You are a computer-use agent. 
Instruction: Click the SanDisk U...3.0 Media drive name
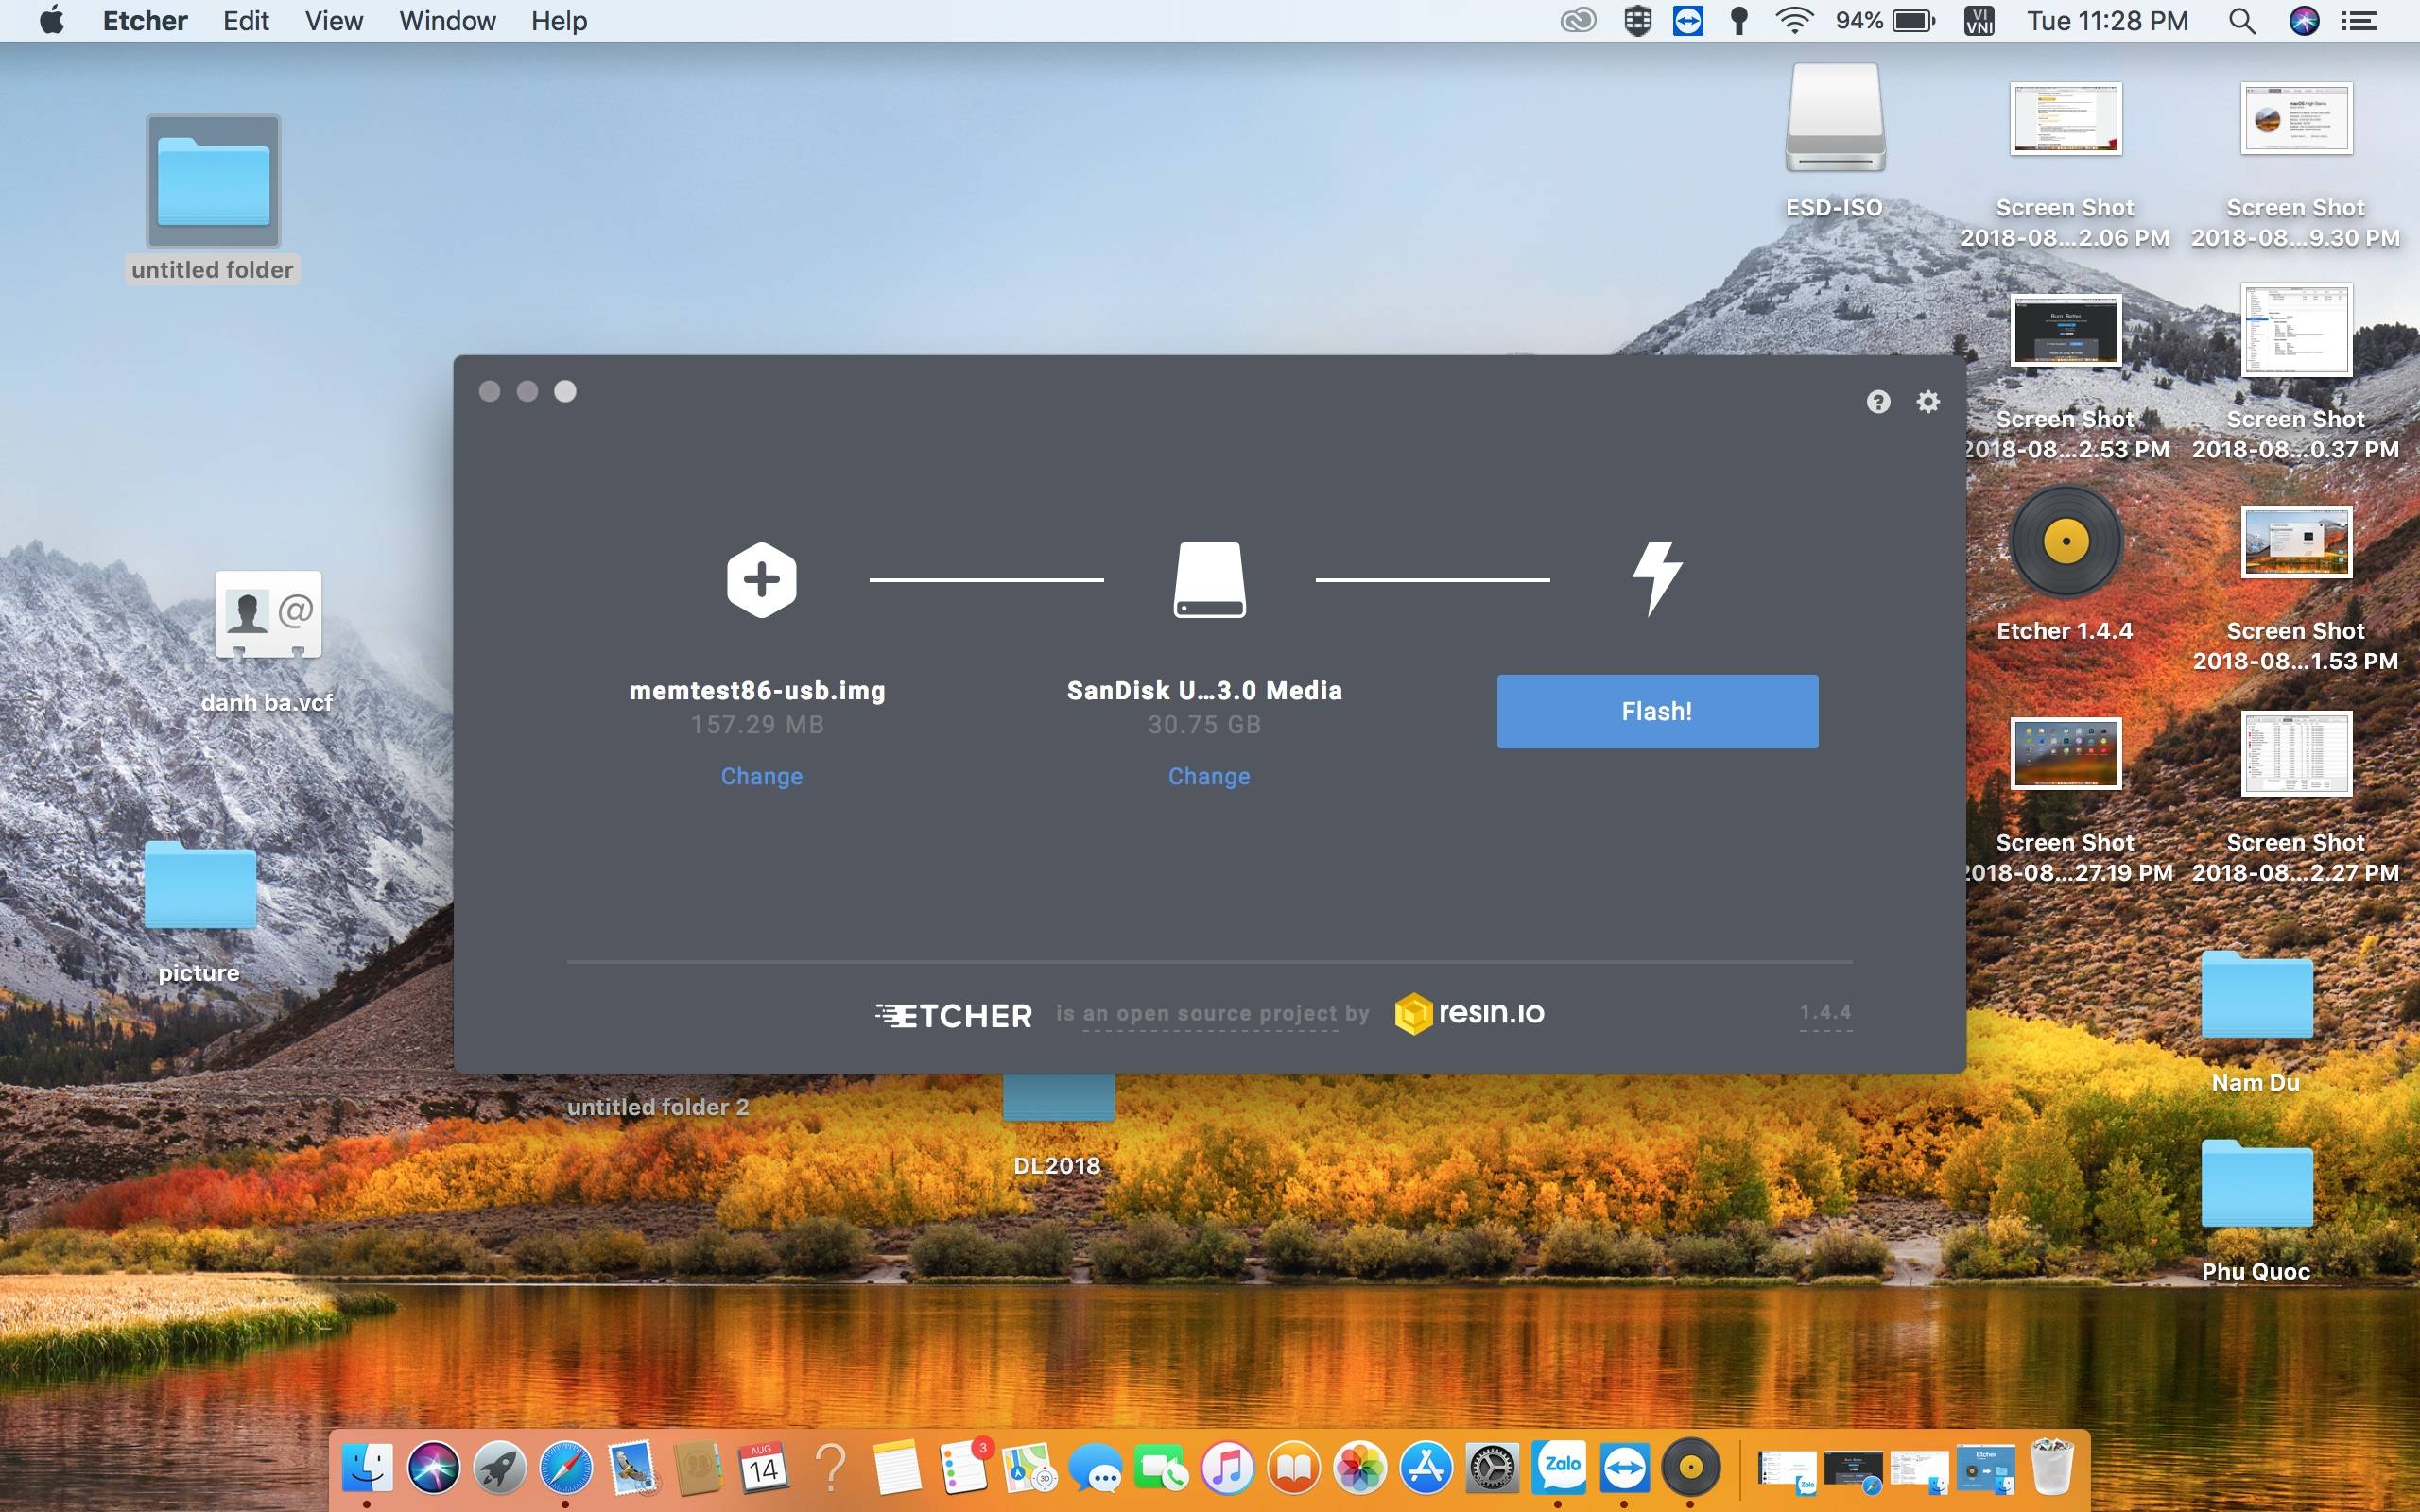click(1204, 690)
